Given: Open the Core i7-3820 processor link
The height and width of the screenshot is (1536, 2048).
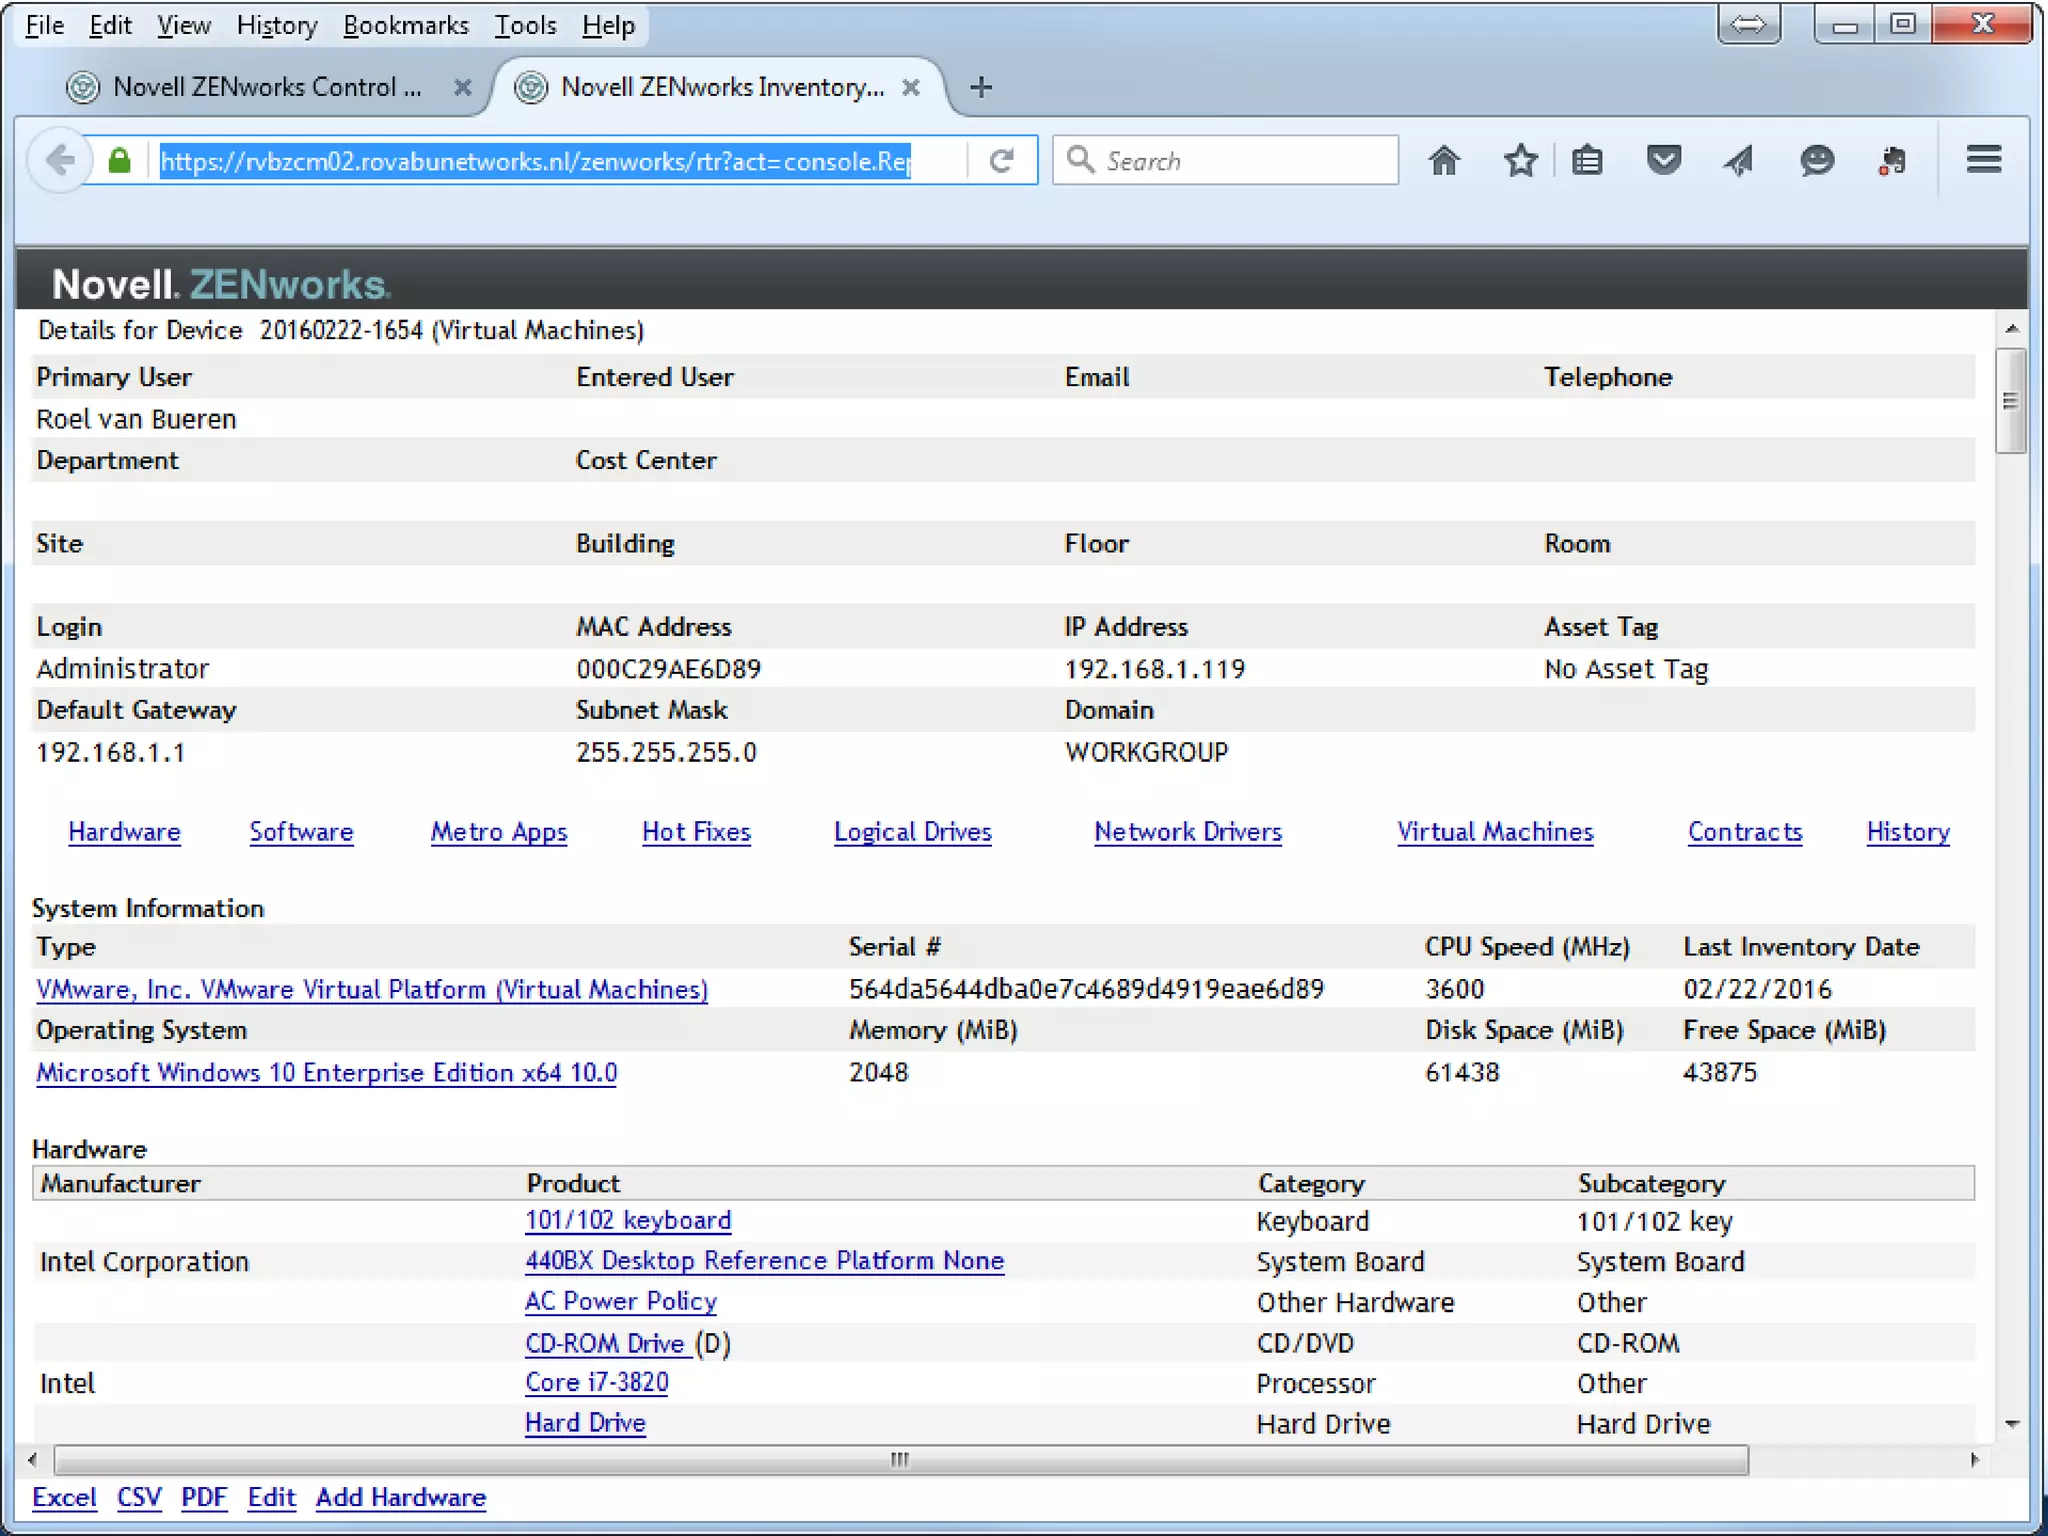Looking at the screenshot, I should (597, 1382).
